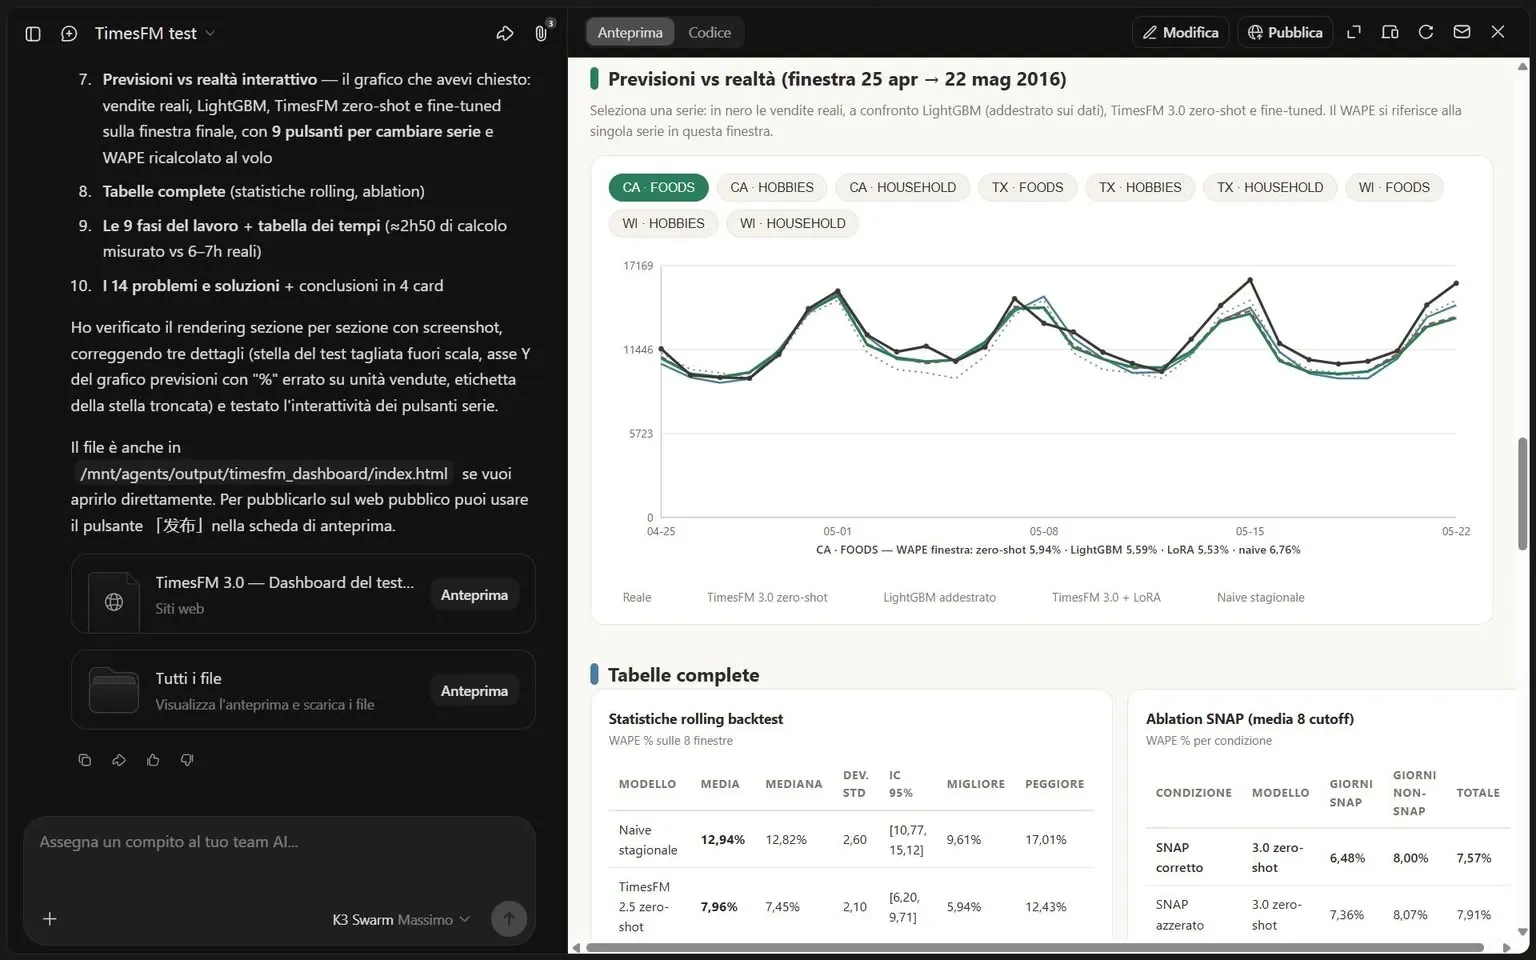Share the assistant message via the arrow icon
The image size is (1536, 960).
tap(119, 760)
